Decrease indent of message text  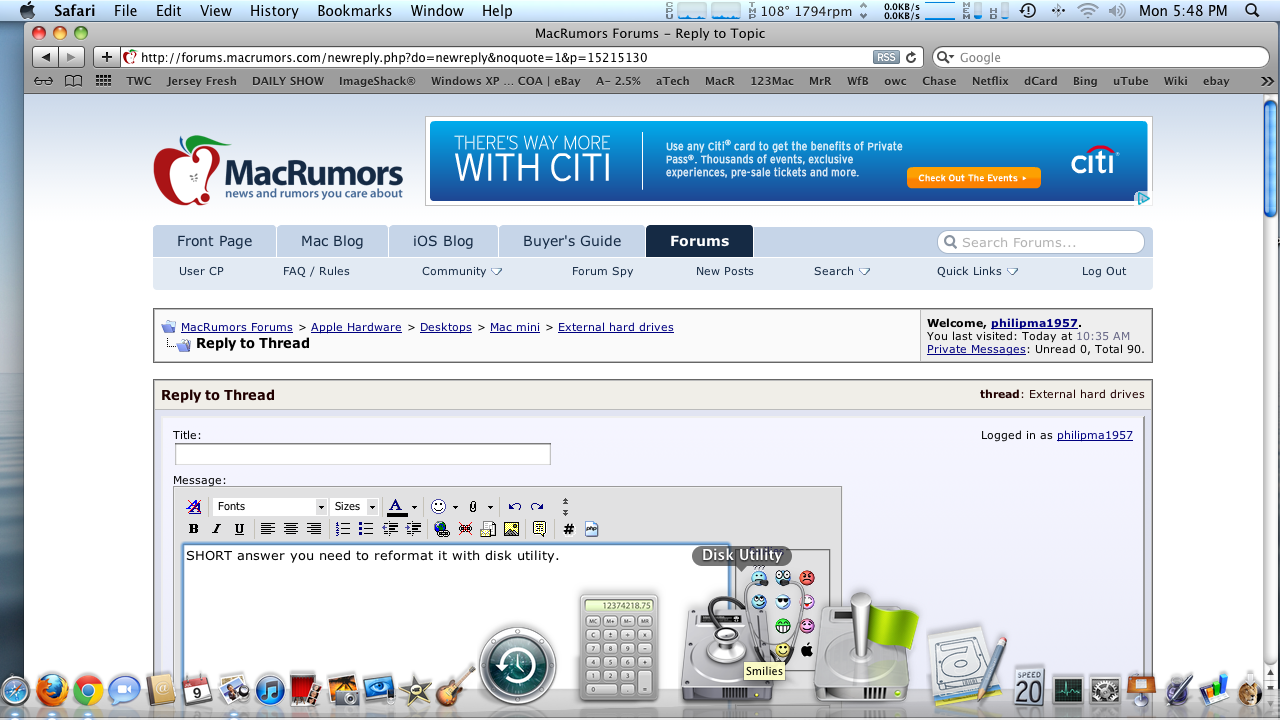coord(390,529)
